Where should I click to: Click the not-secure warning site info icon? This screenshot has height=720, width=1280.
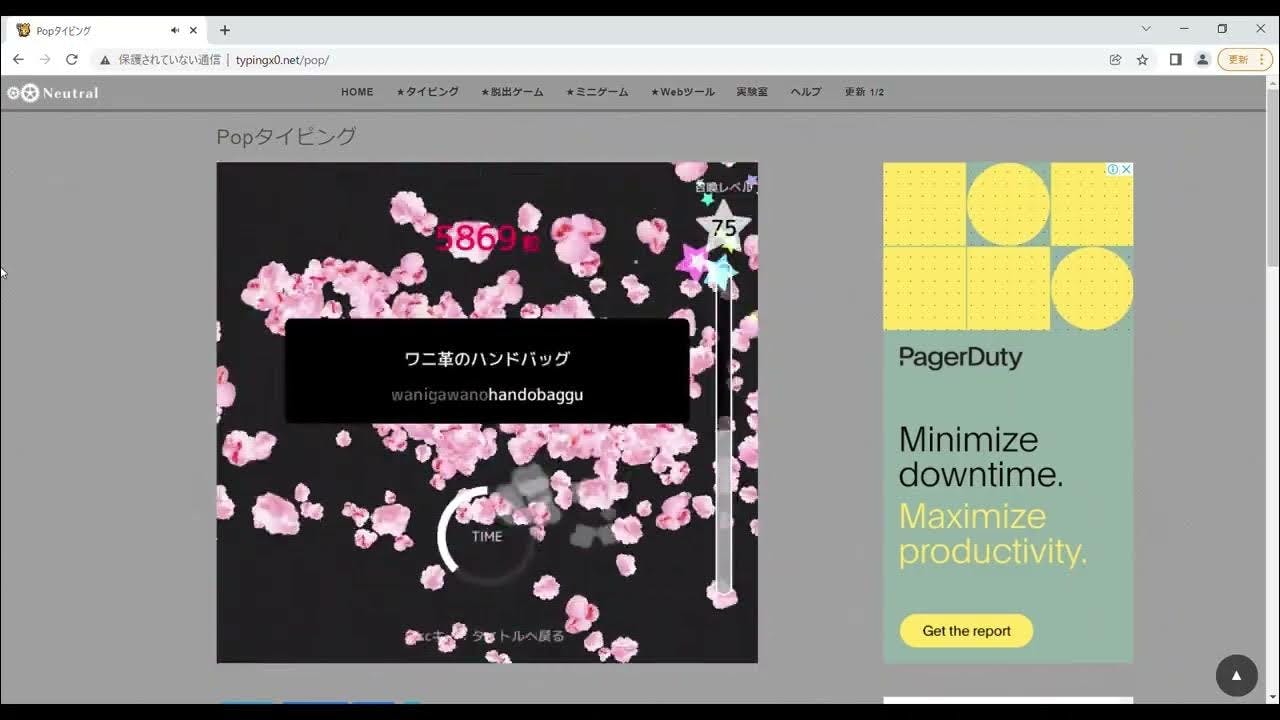pos(105,60)
